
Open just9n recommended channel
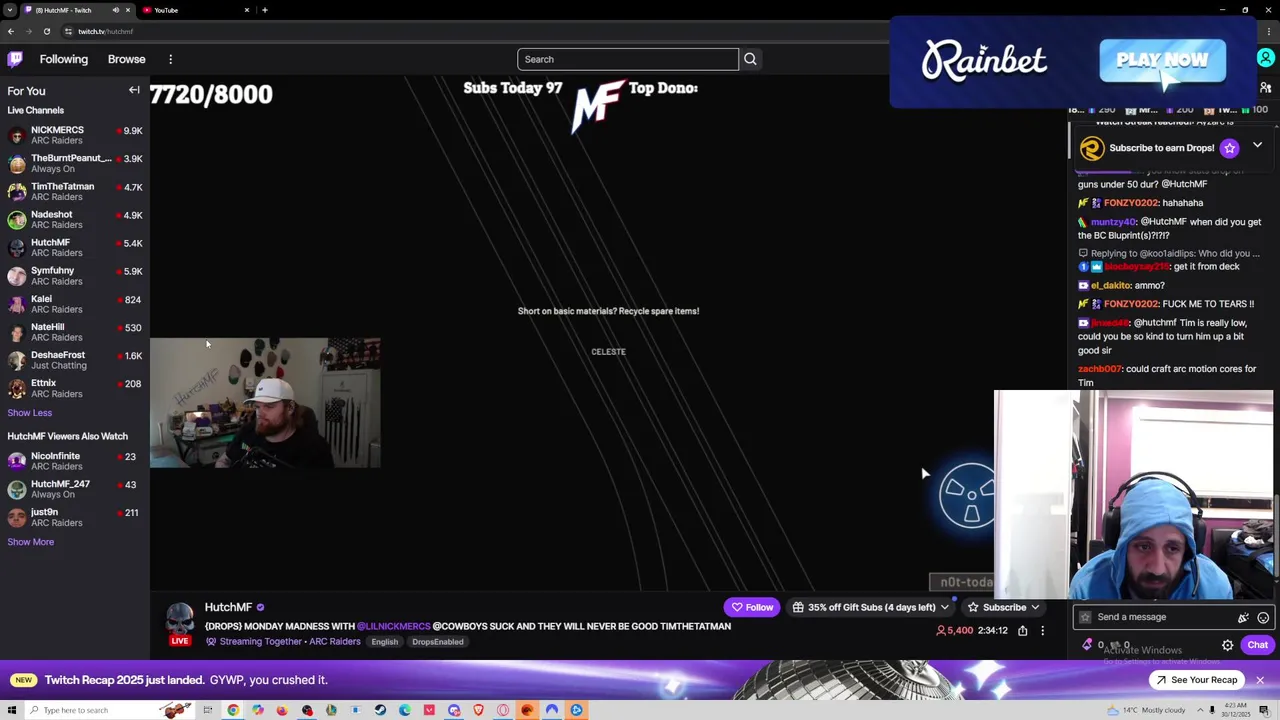point(75,517)
